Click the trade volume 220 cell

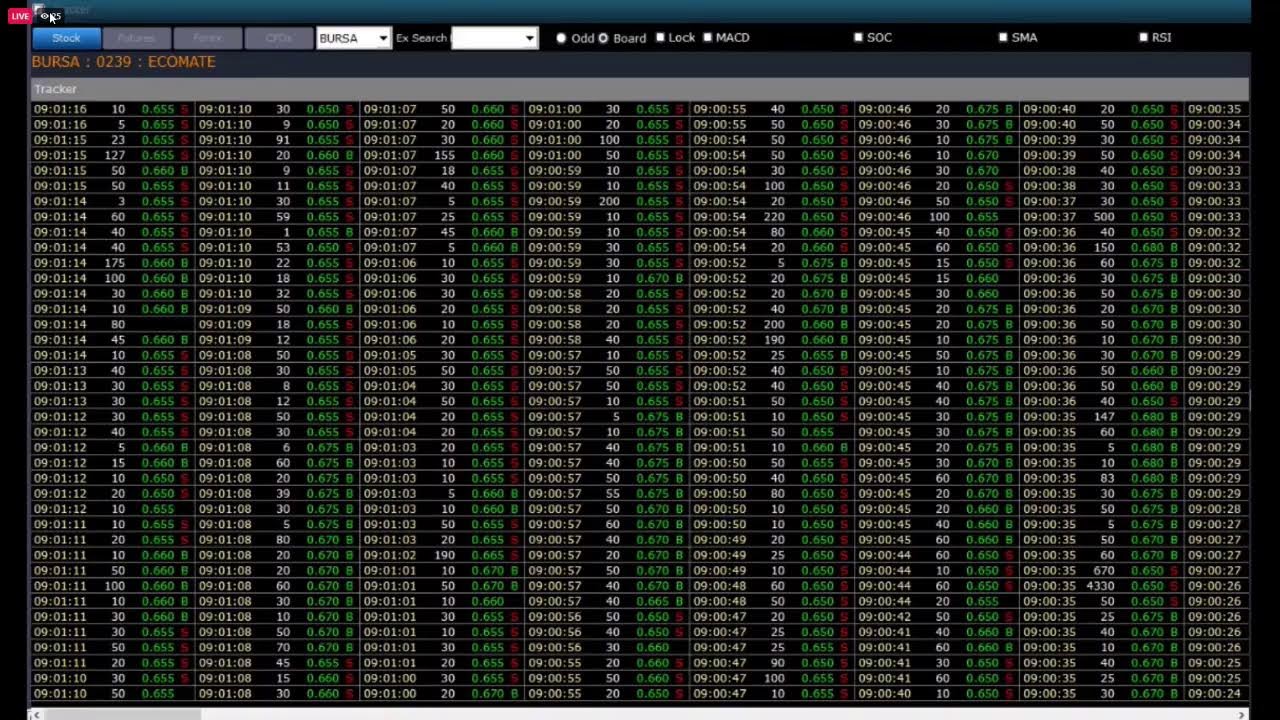pyautogui.click(x=774, y=217)
